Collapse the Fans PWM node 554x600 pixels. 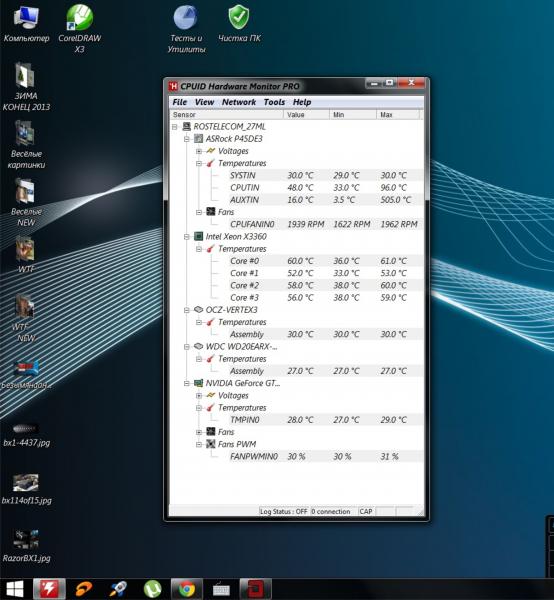pos(199,444)
